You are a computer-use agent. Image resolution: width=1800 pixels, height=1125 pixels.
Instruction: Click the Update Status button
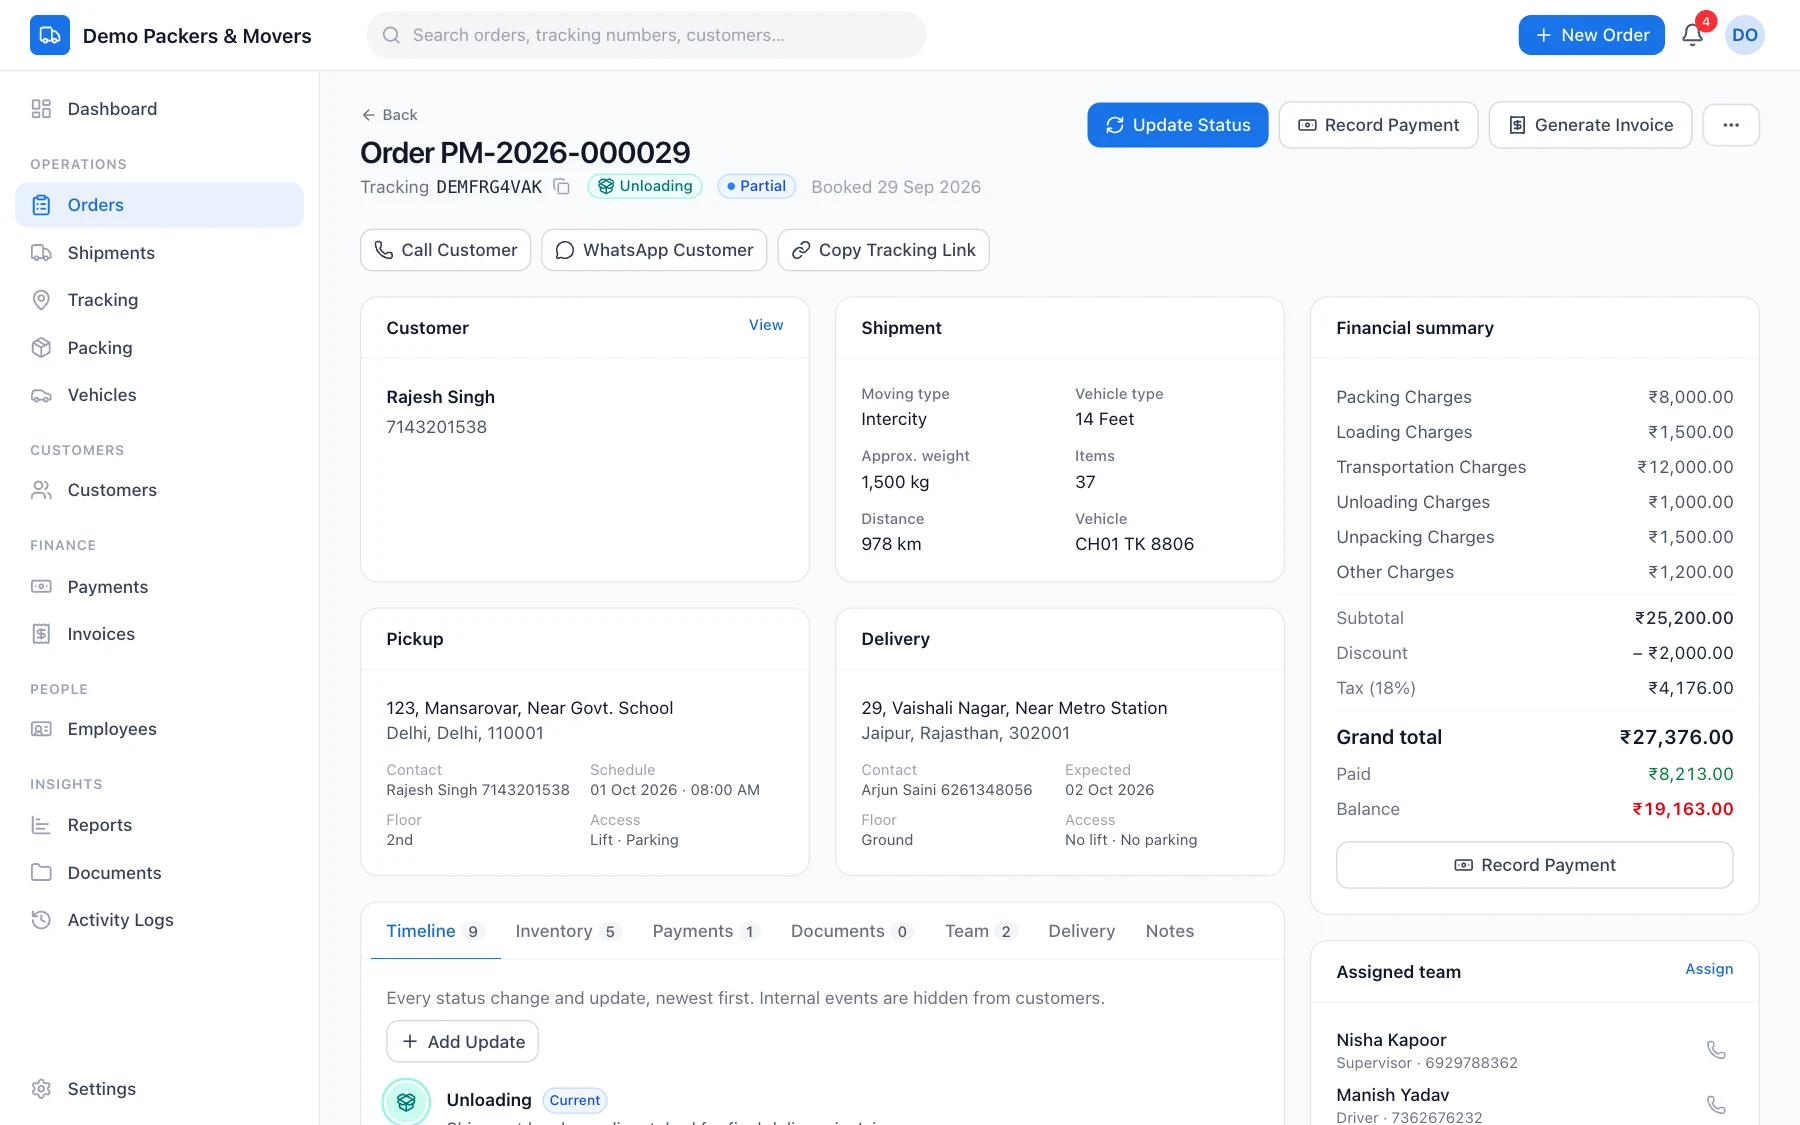(x=1177, y=125)
